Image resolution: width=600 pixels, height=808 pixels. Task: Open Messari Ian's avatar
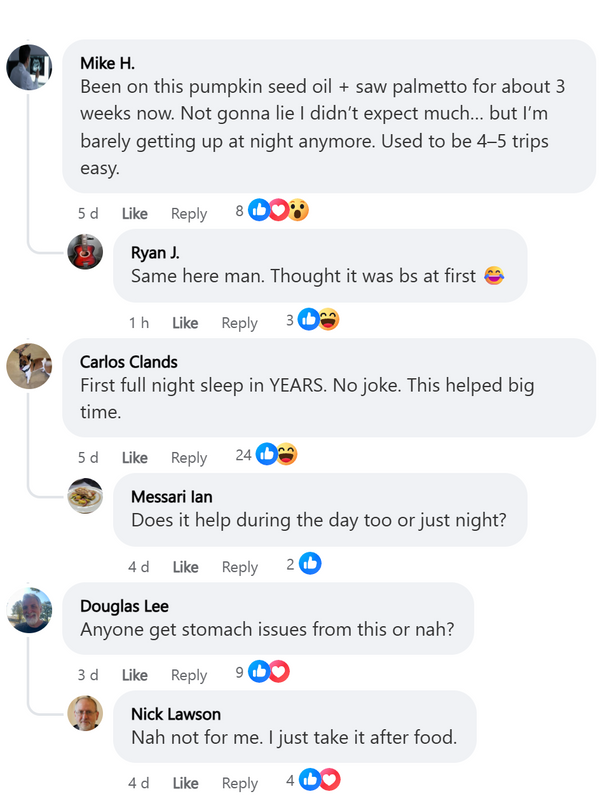(85, 496)
